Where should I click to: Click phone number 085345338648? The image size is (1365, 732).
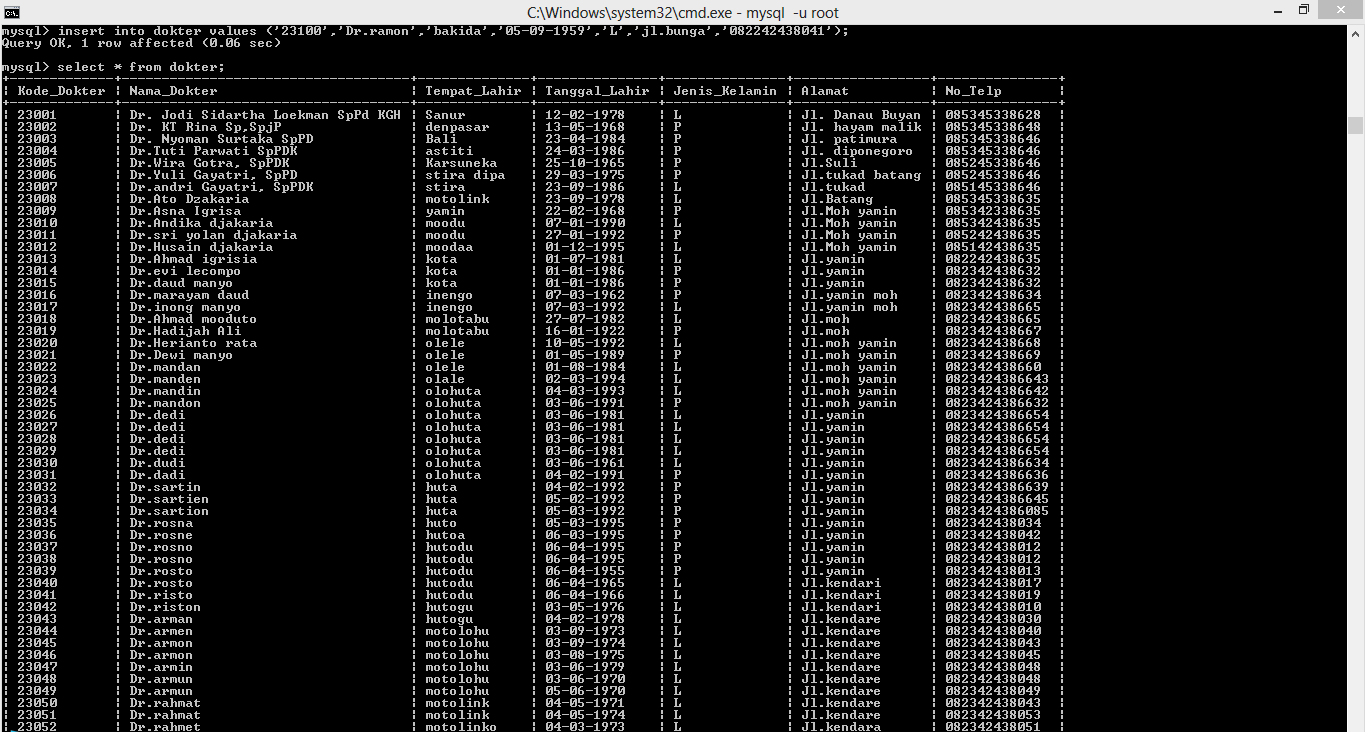tap(993, 127)
